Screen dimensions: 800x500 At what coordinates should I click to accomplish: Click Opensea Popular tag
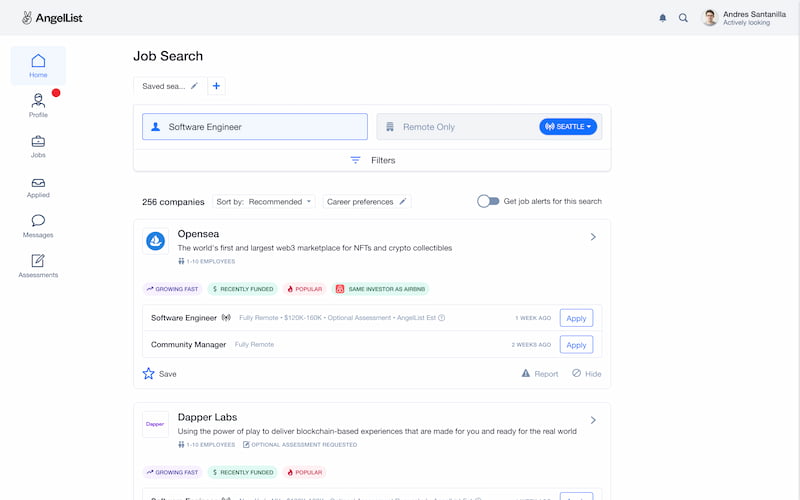[305, 289]
